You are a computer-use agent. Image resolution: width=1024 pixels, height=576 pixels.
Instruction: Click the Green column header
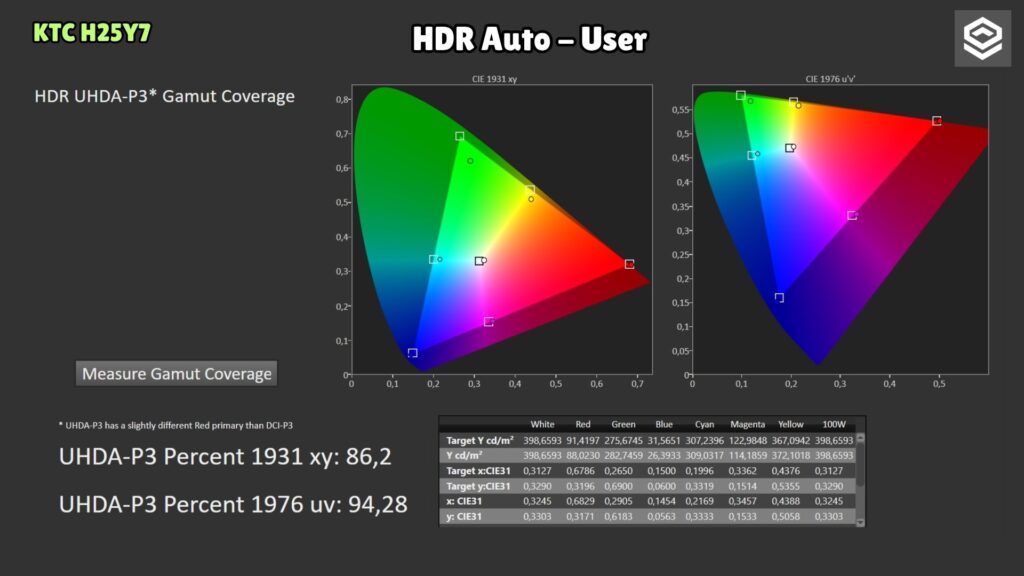point(623,424)
